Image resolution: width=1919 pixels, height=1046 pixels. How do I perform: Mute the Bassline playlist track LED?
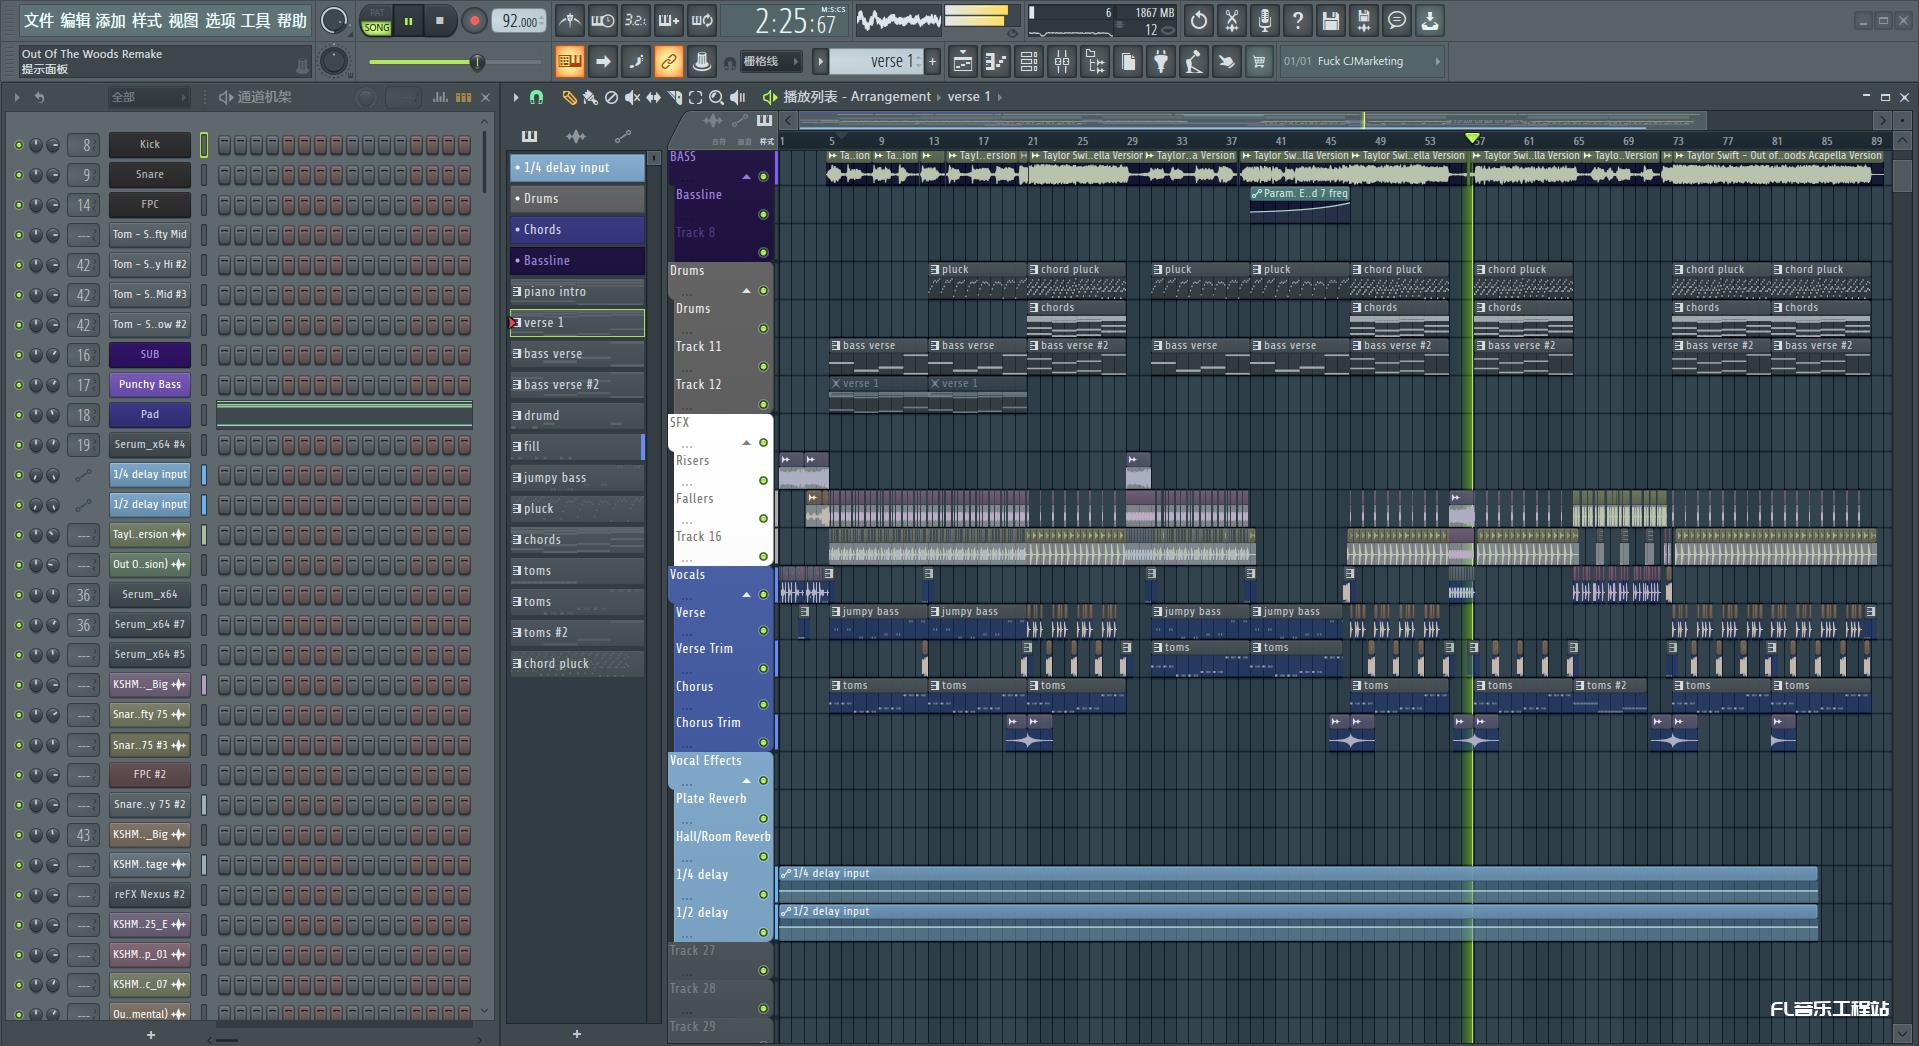click(x=763, y=214)
